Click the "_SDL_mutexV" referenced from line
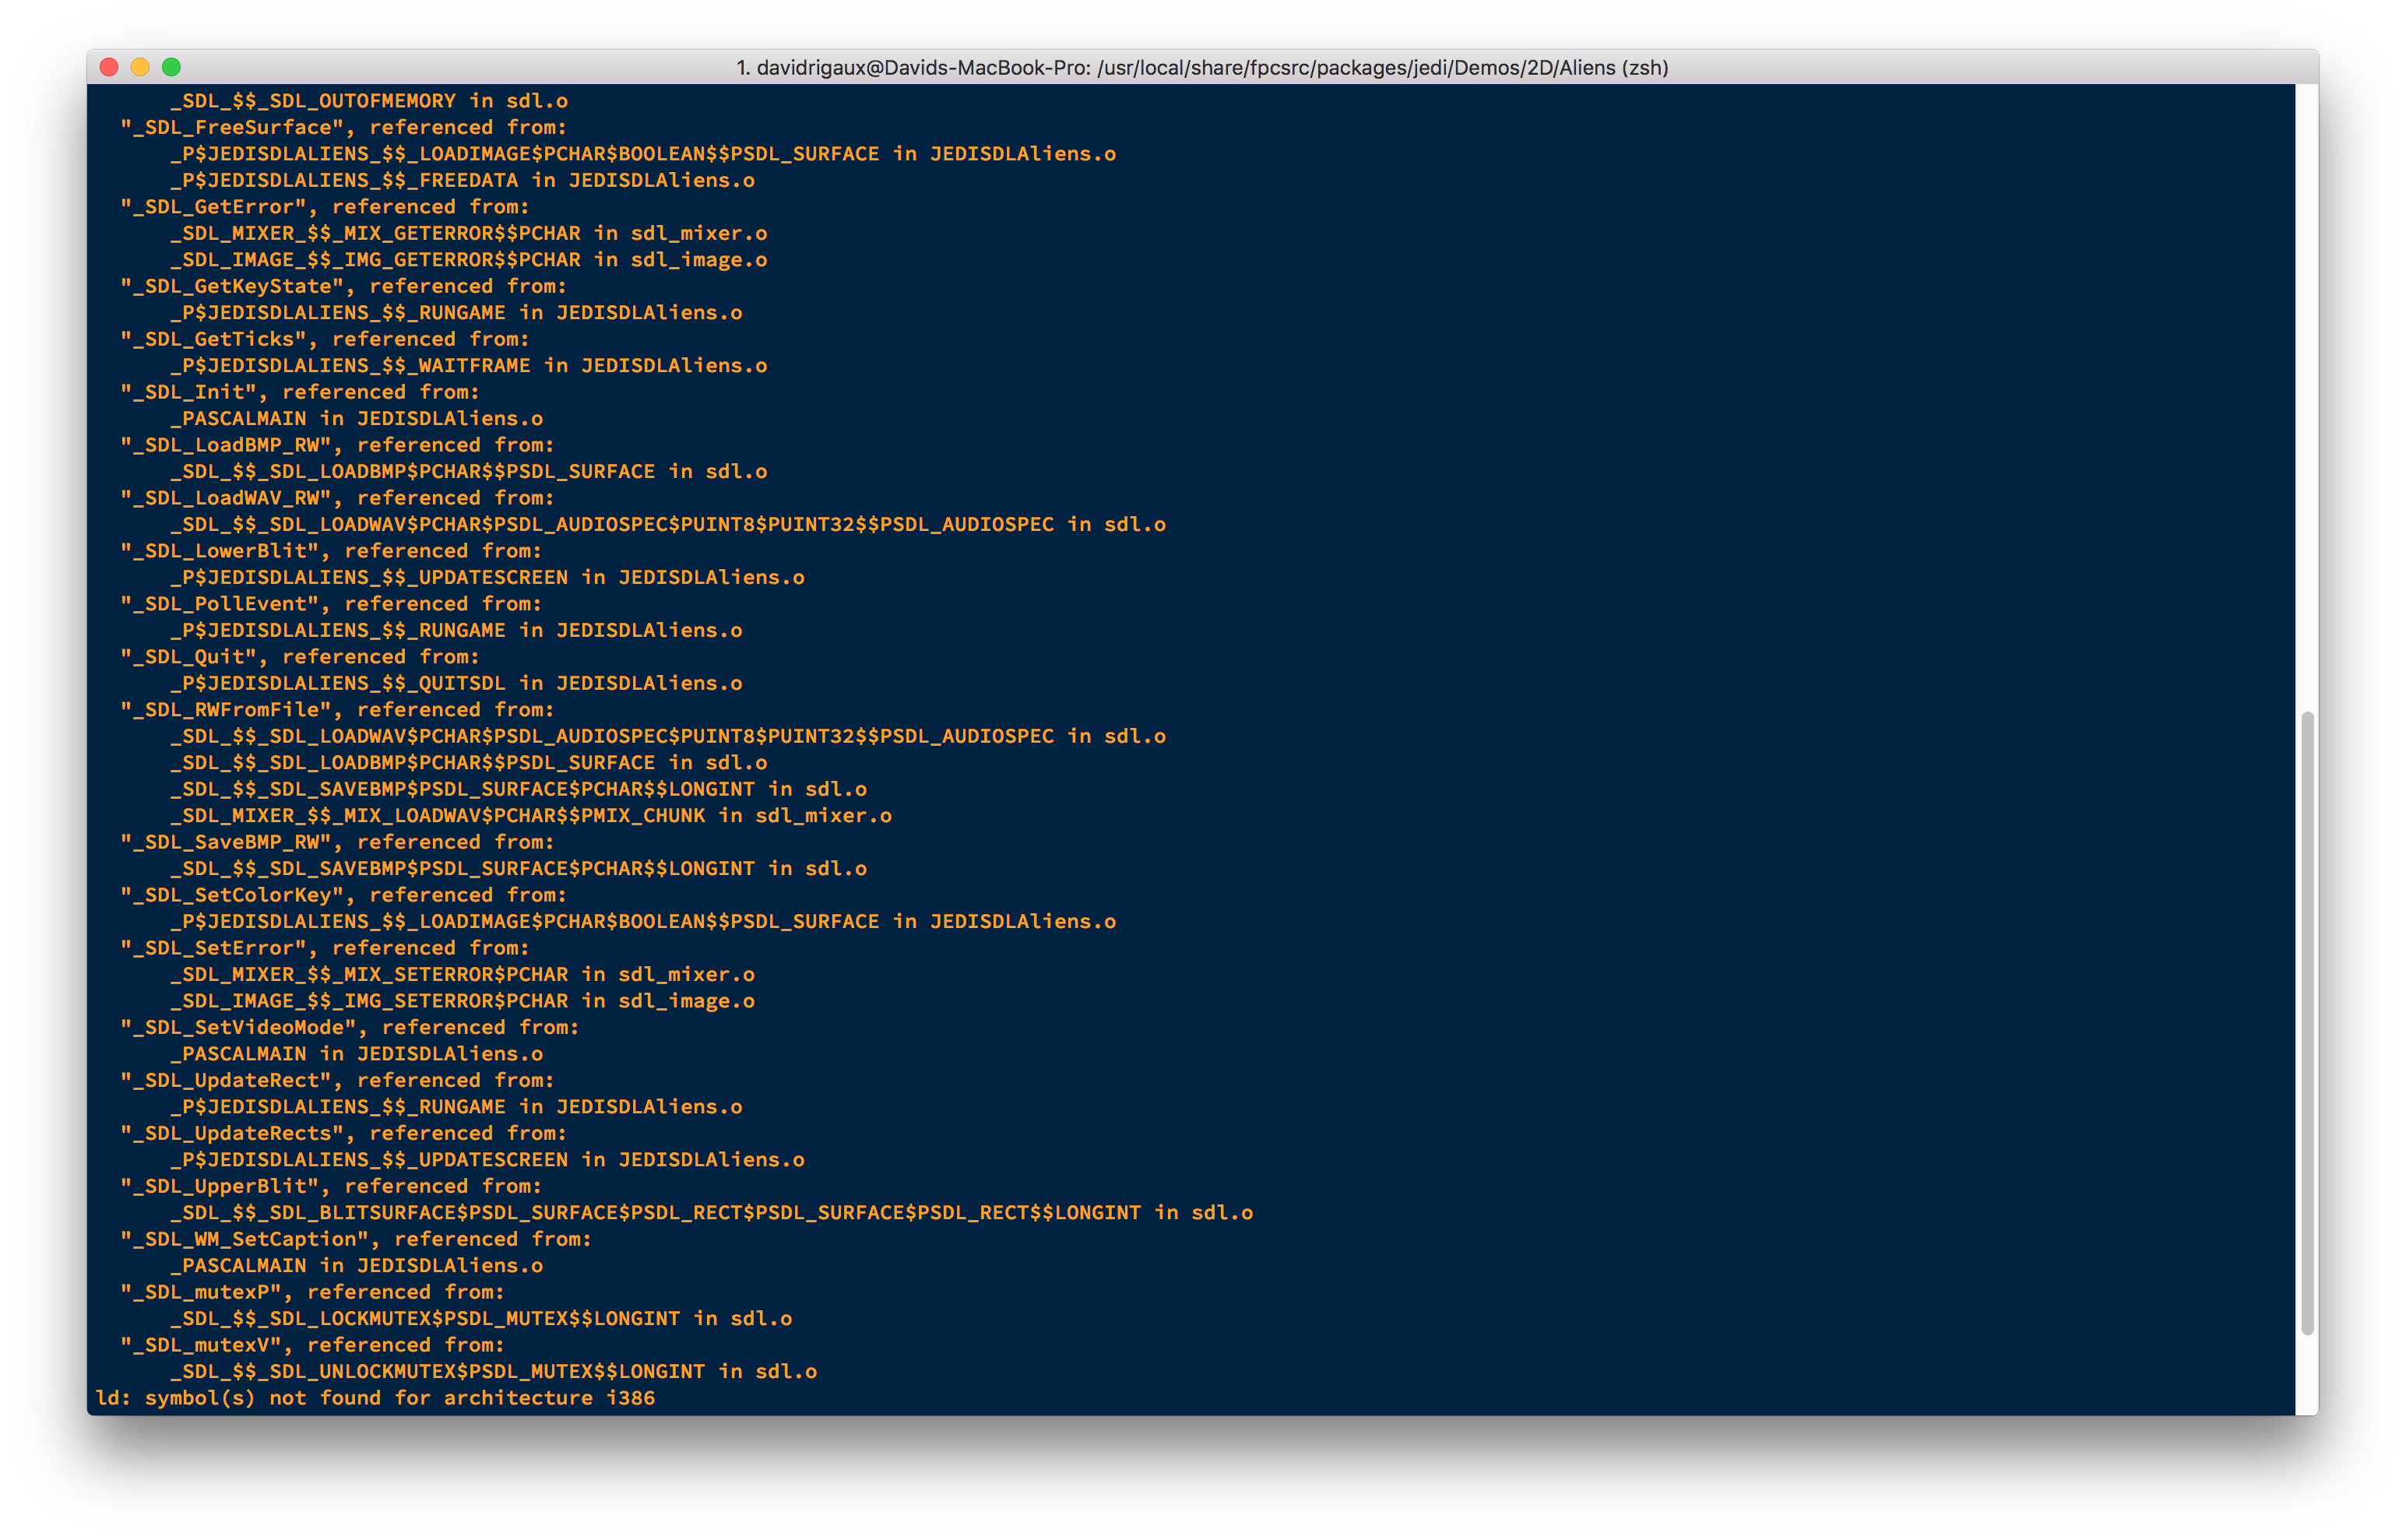The height and width of the screenshot is (1540, 2406). click(x=313, y=1345)
